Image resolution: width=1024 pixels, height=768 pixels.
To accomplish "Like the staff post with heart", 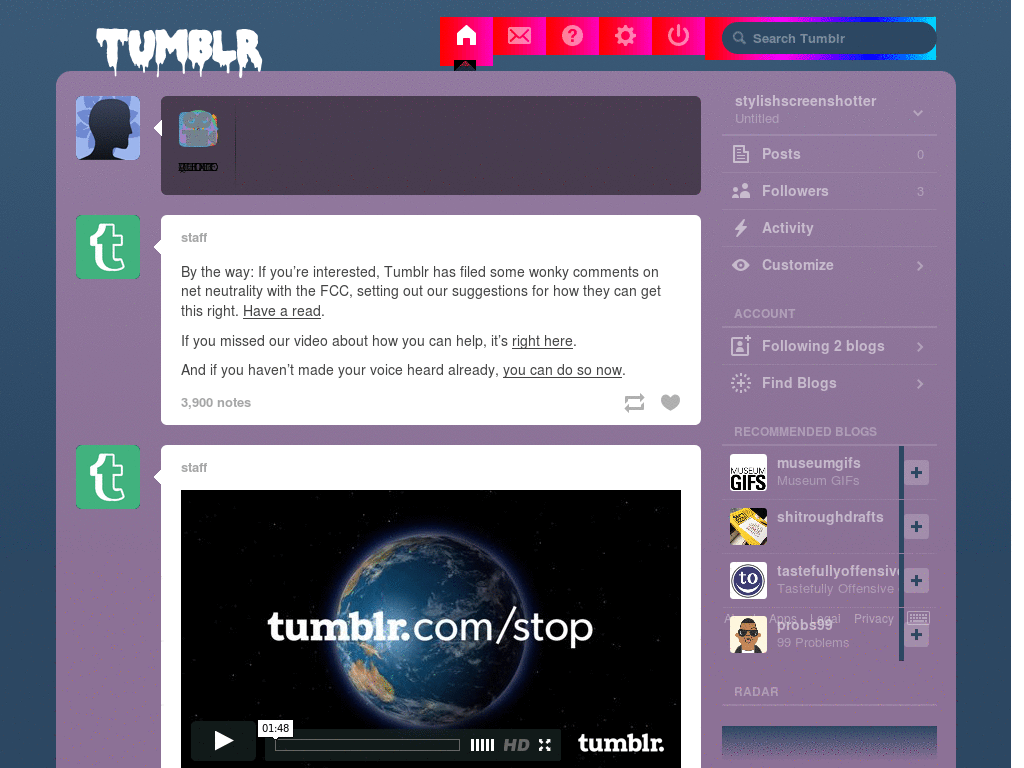I will click(x=670, y=402).
